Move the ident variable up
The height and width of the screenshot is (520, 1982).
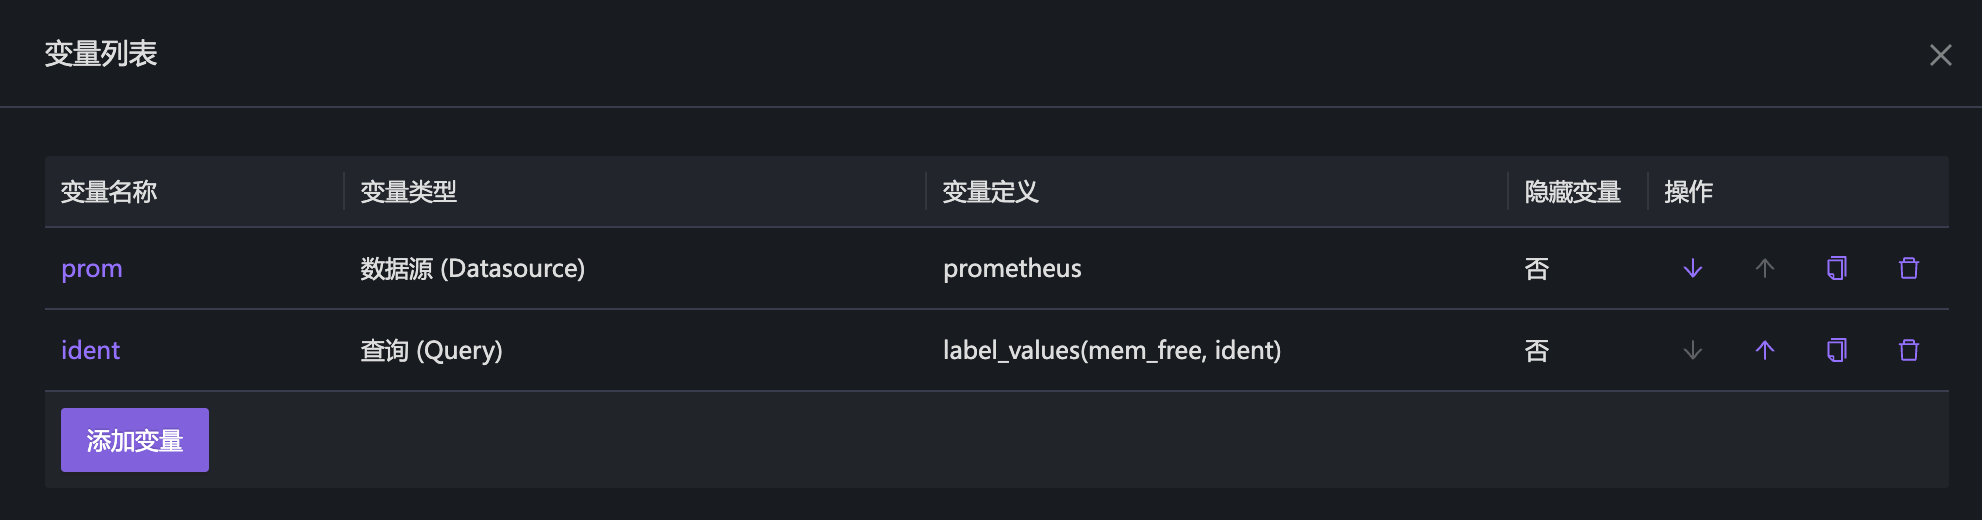pyautogui.click(x=1765, y=350)
